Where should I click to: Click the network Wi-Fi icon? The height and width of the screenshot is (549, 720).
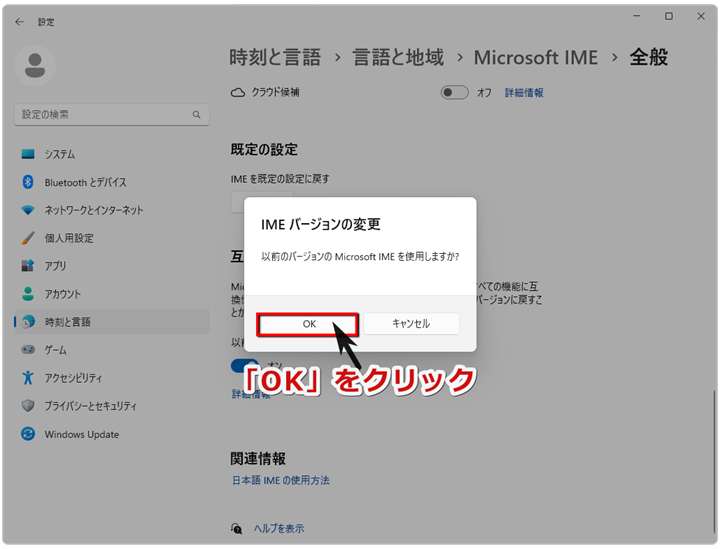coord(28,210)
